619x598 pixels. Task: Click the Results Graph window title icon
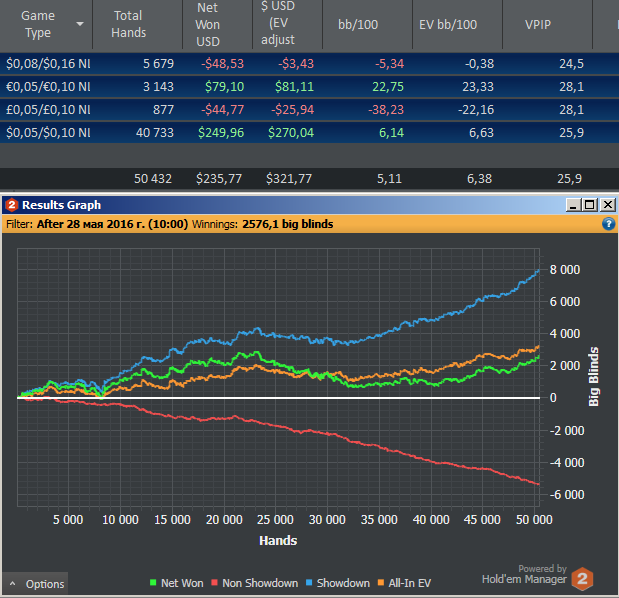point(11,205)
